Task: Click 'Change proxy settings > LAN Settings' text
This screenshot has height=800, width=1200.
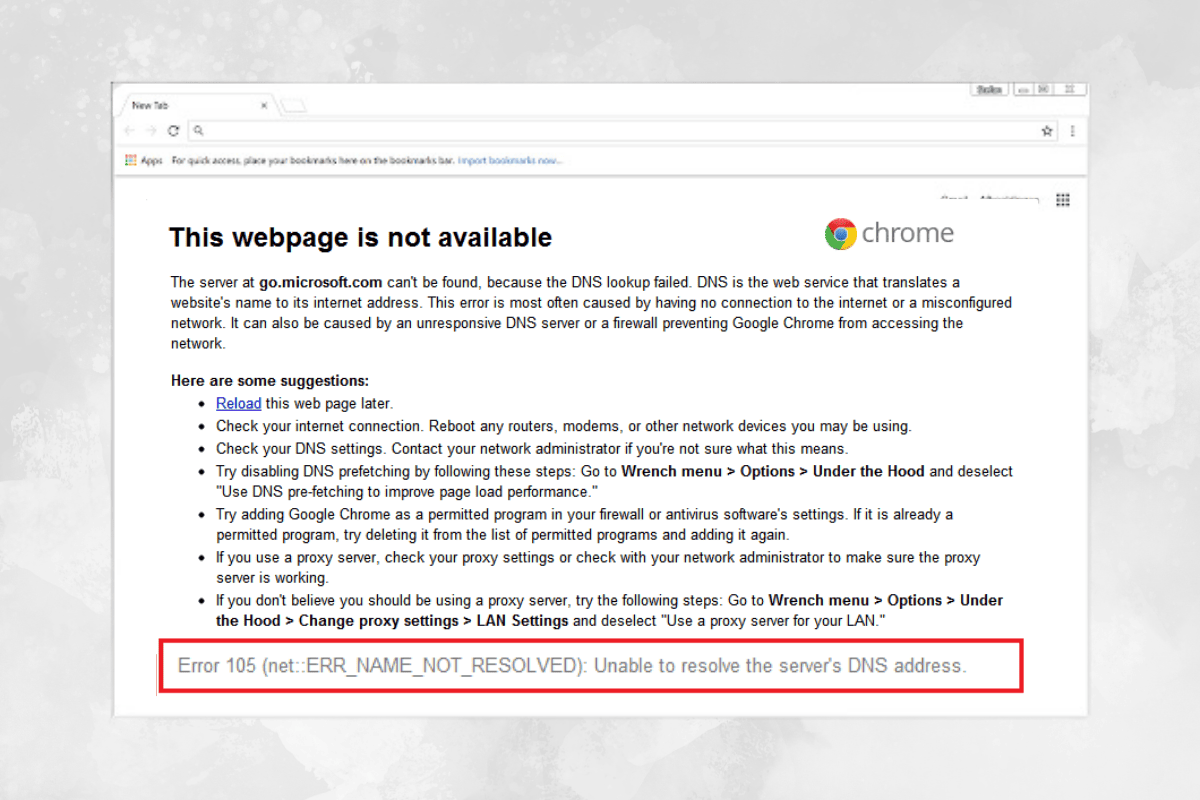Action: (434, 621)
